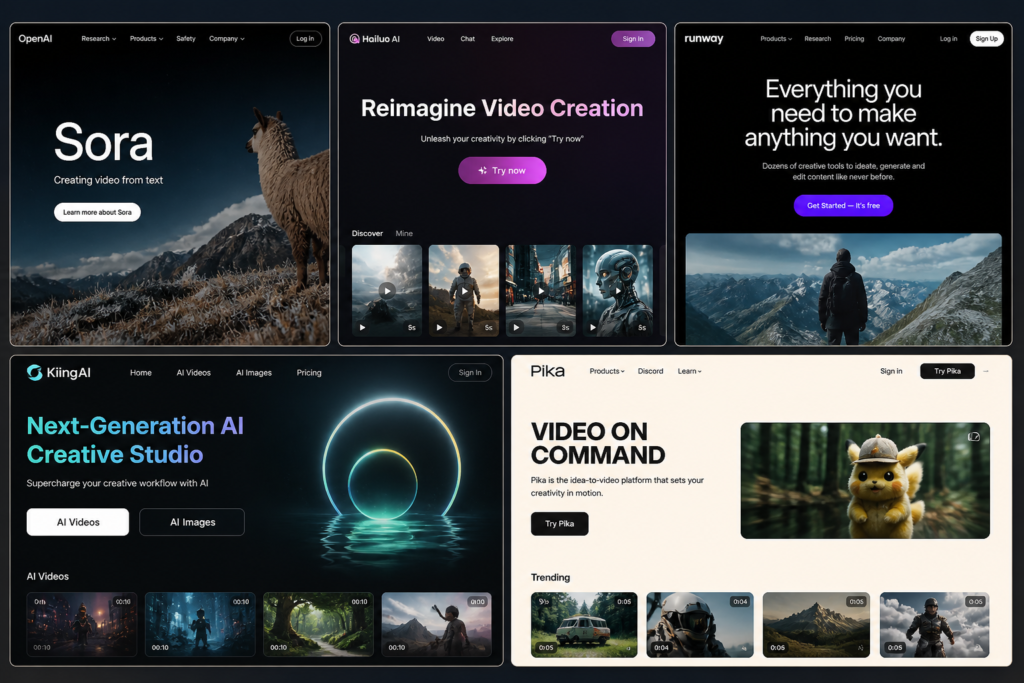Click the Try now button on Hailuo AI
Screen dimensions: 1024x683
pos(502,170)
